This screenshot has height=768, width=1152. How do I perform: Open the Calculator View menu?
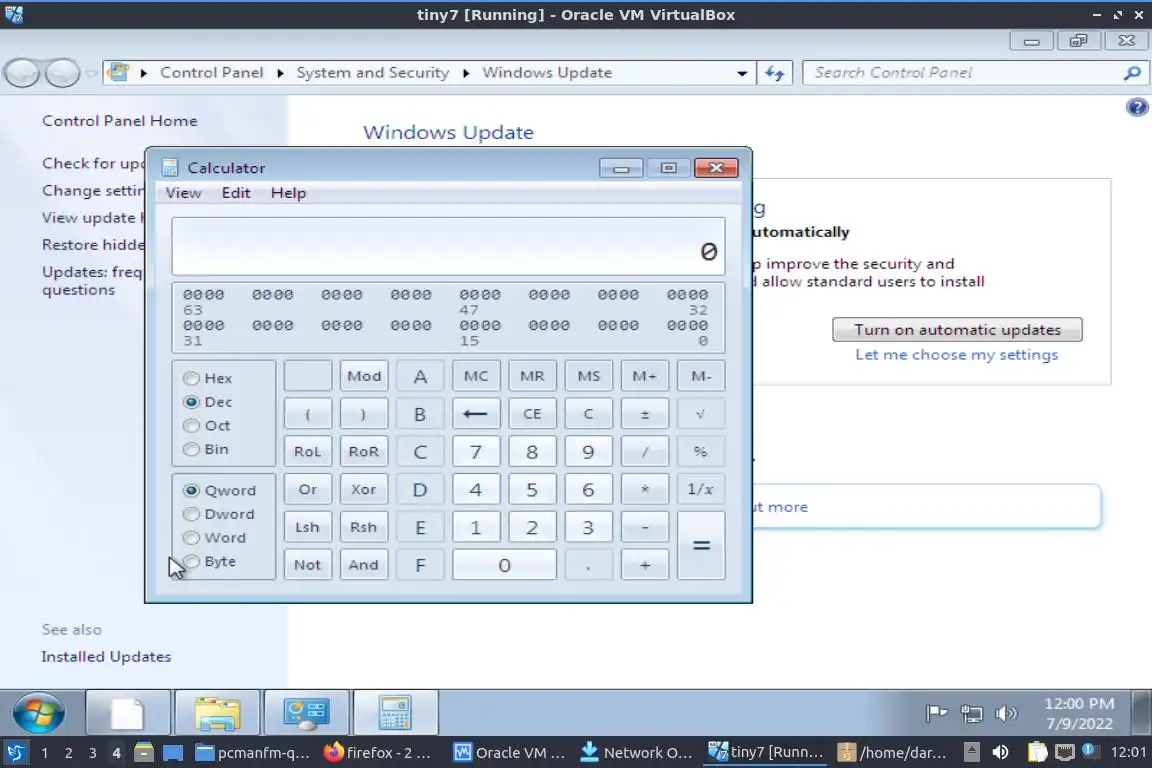(183, 193)
